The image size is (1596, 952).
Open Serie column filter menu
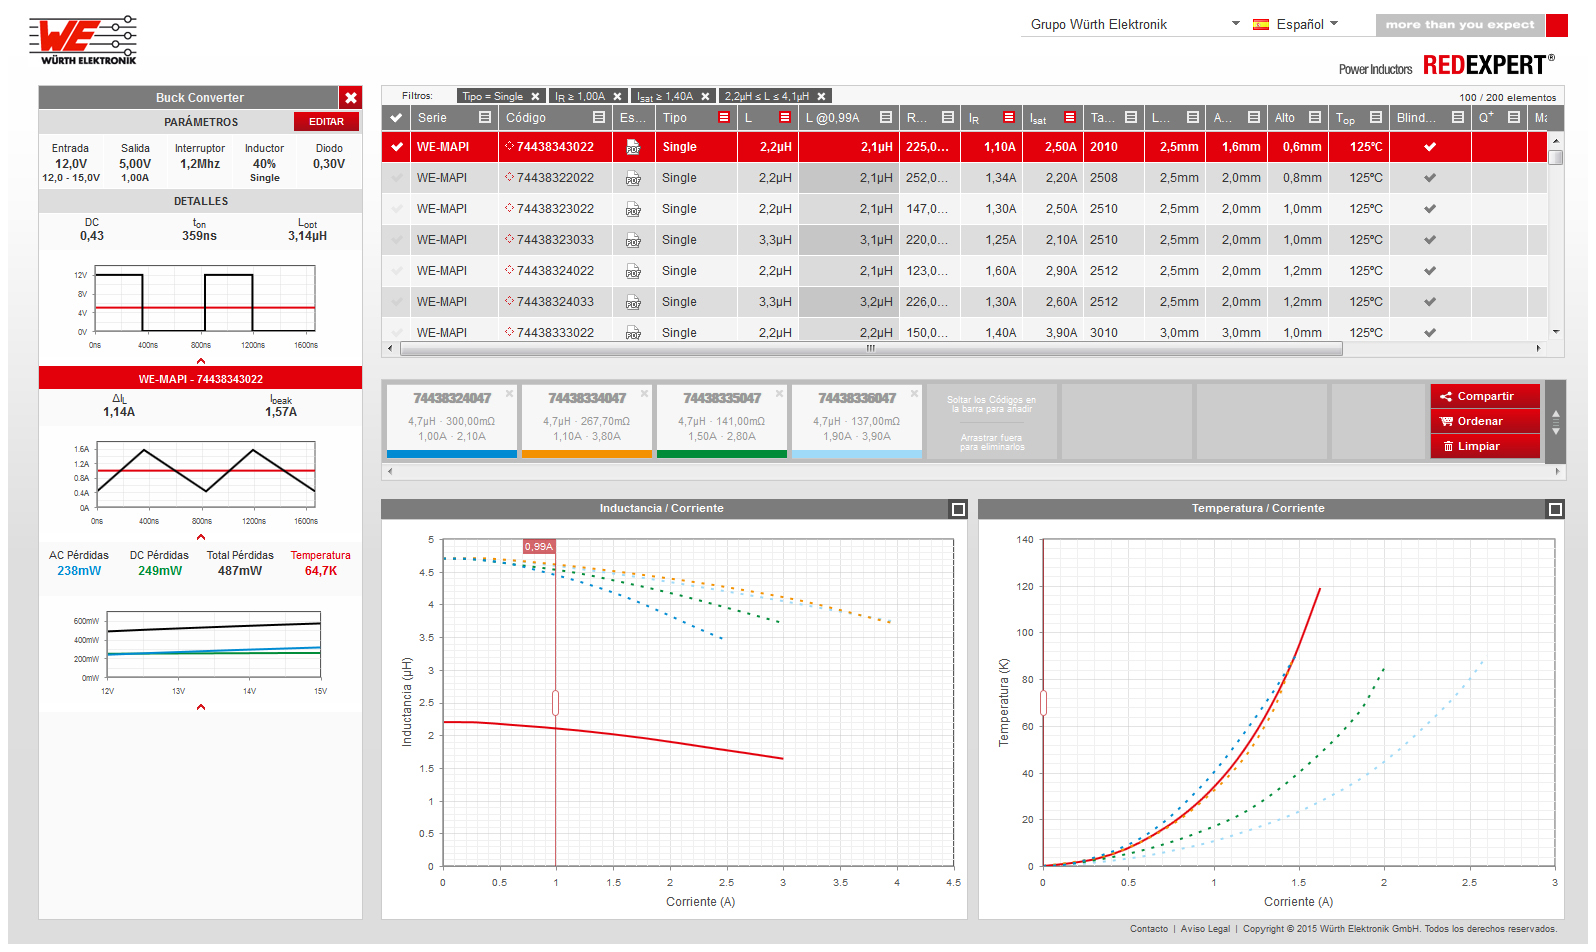click(x=485, y=118)
